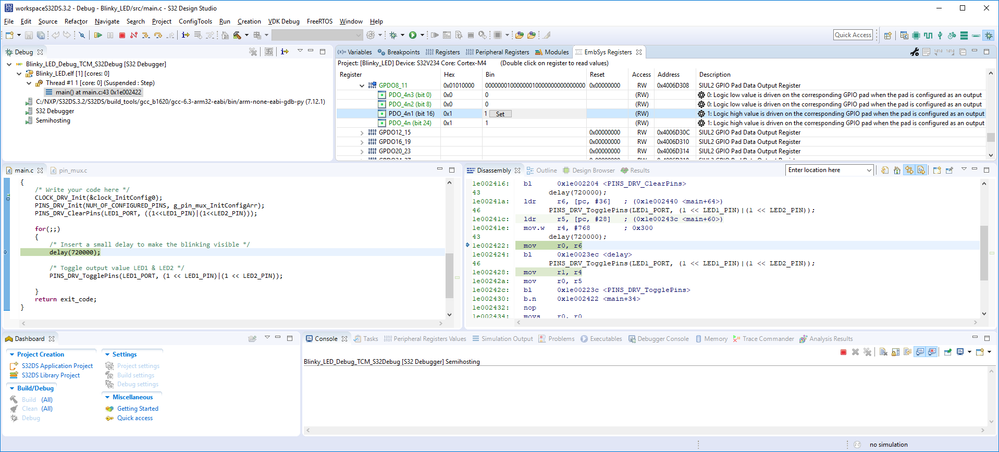The width and height of the screenshot is (999, 452).
Task: Click the red Terminate button in toolbar
Action: 121,35
